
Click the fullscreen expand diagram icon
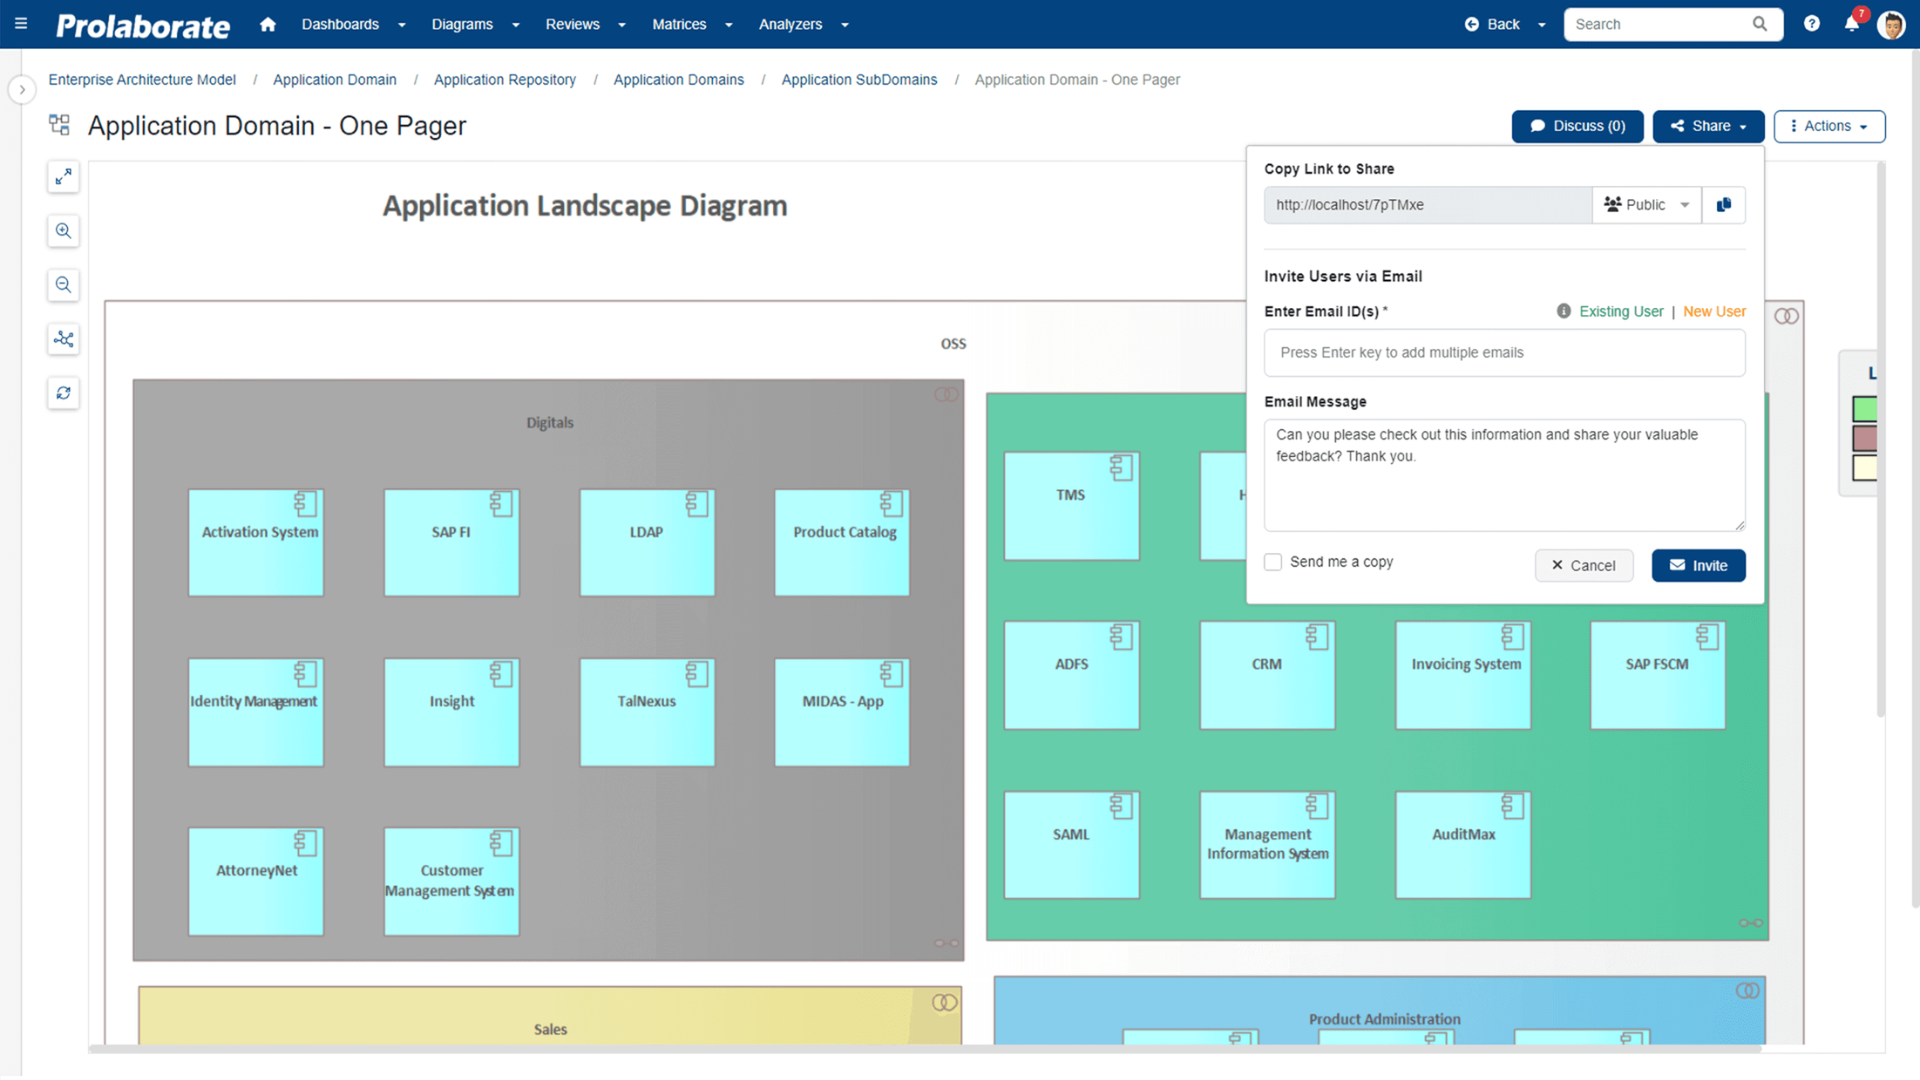(63, 177)
